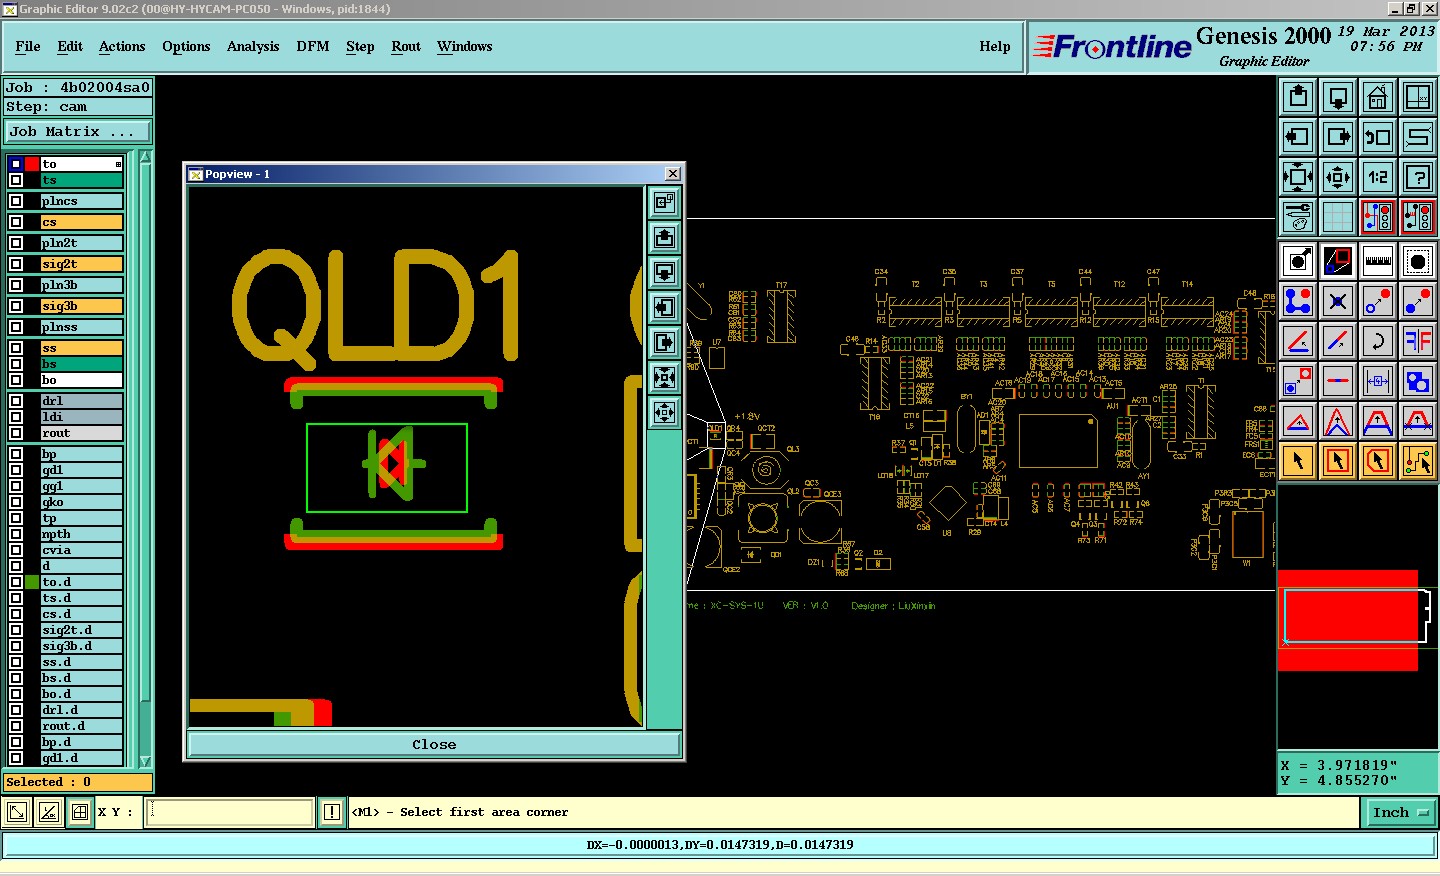Click the pan up icon in the Popview toolbar

point(664,237)
